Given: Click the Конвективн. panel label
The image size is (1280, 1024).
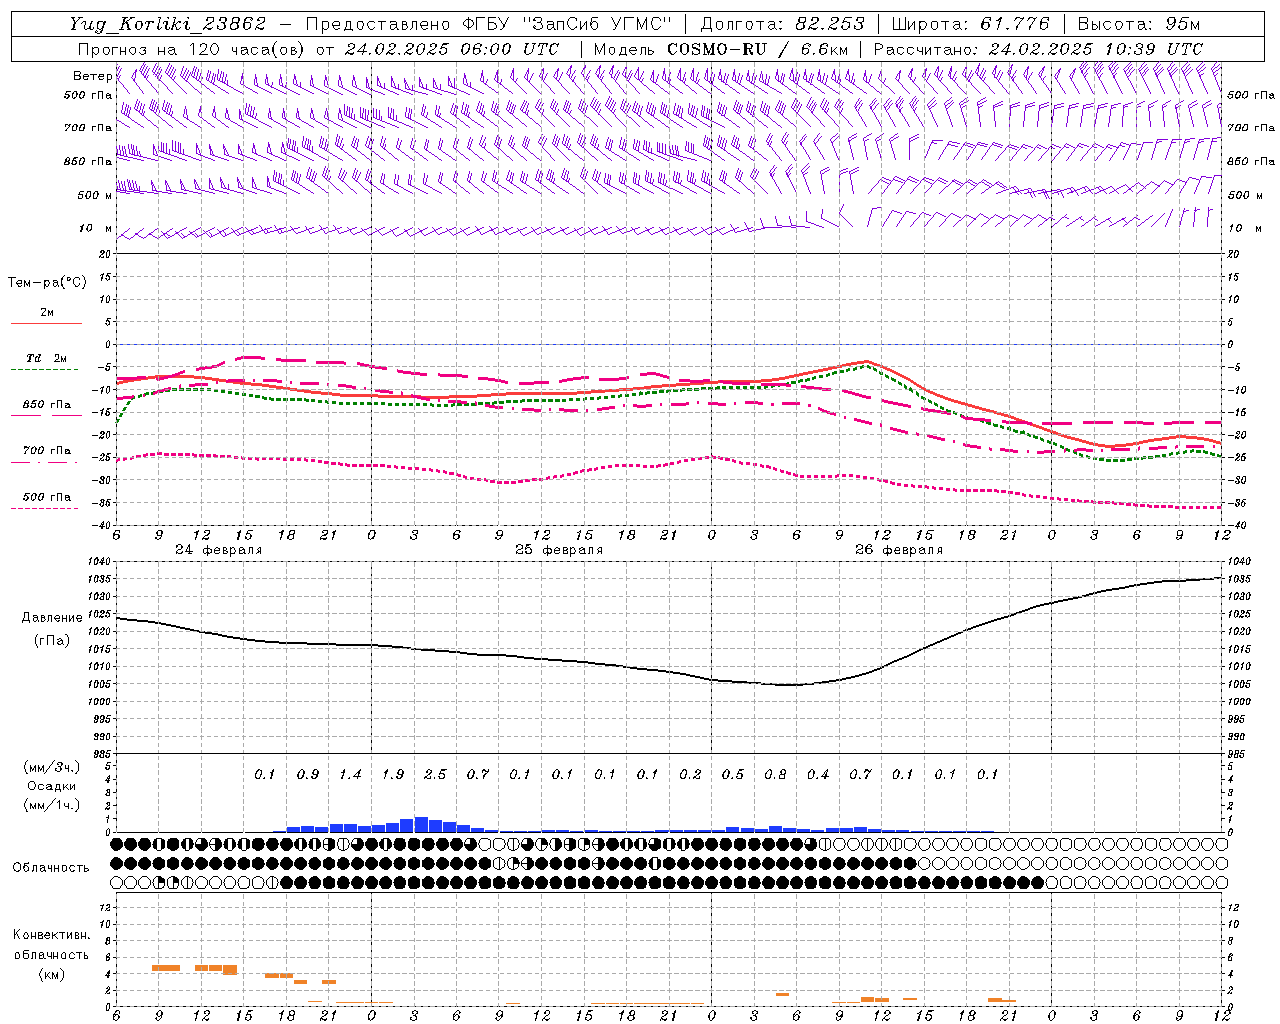Looking at the screenshot, I should pyautogui.click(x=51, y=935).
